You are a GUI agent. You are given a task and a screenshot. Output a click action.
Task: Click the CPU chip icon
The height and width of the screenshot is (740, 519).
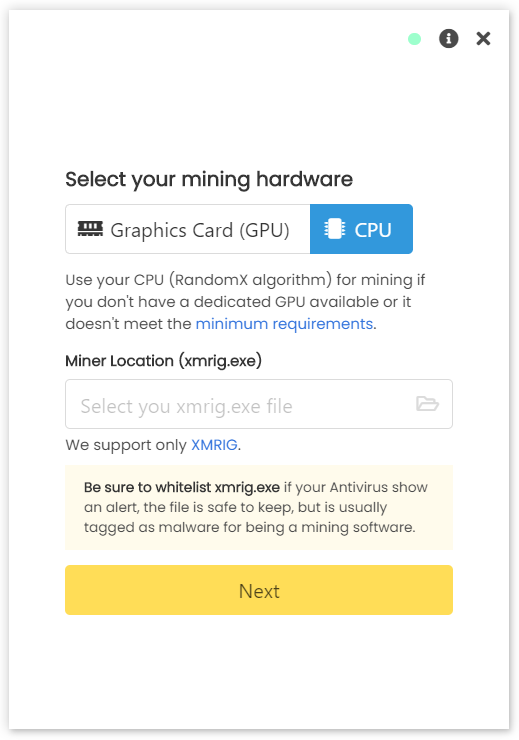tap(335, 229)
